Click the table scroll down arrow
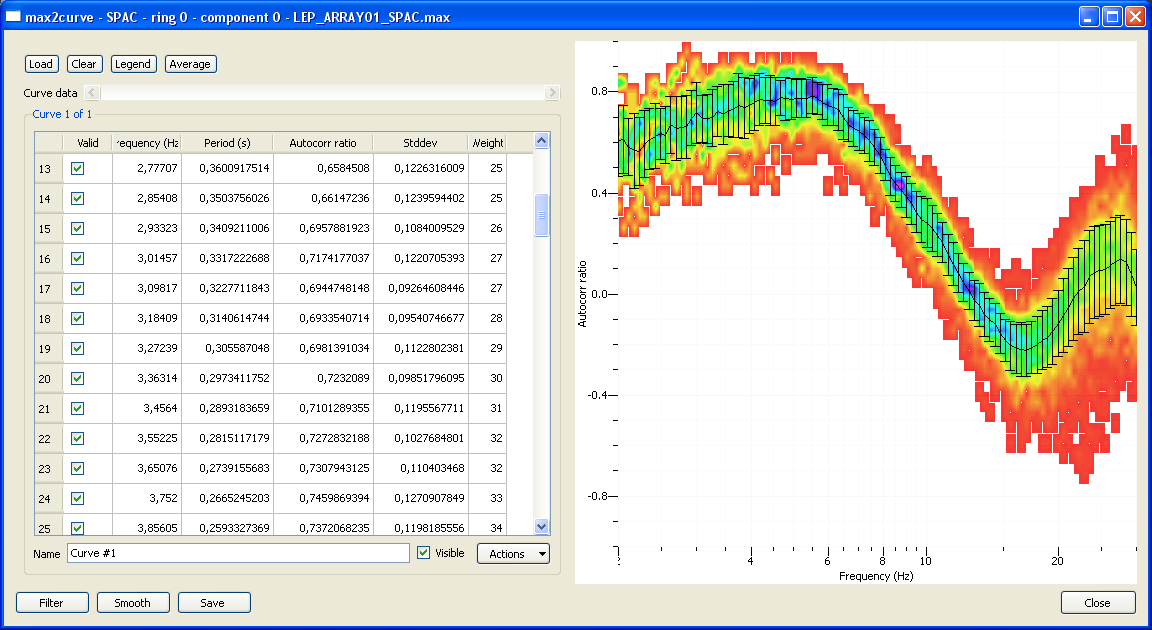Viewport: 1152px width, 630px height. 542,526
